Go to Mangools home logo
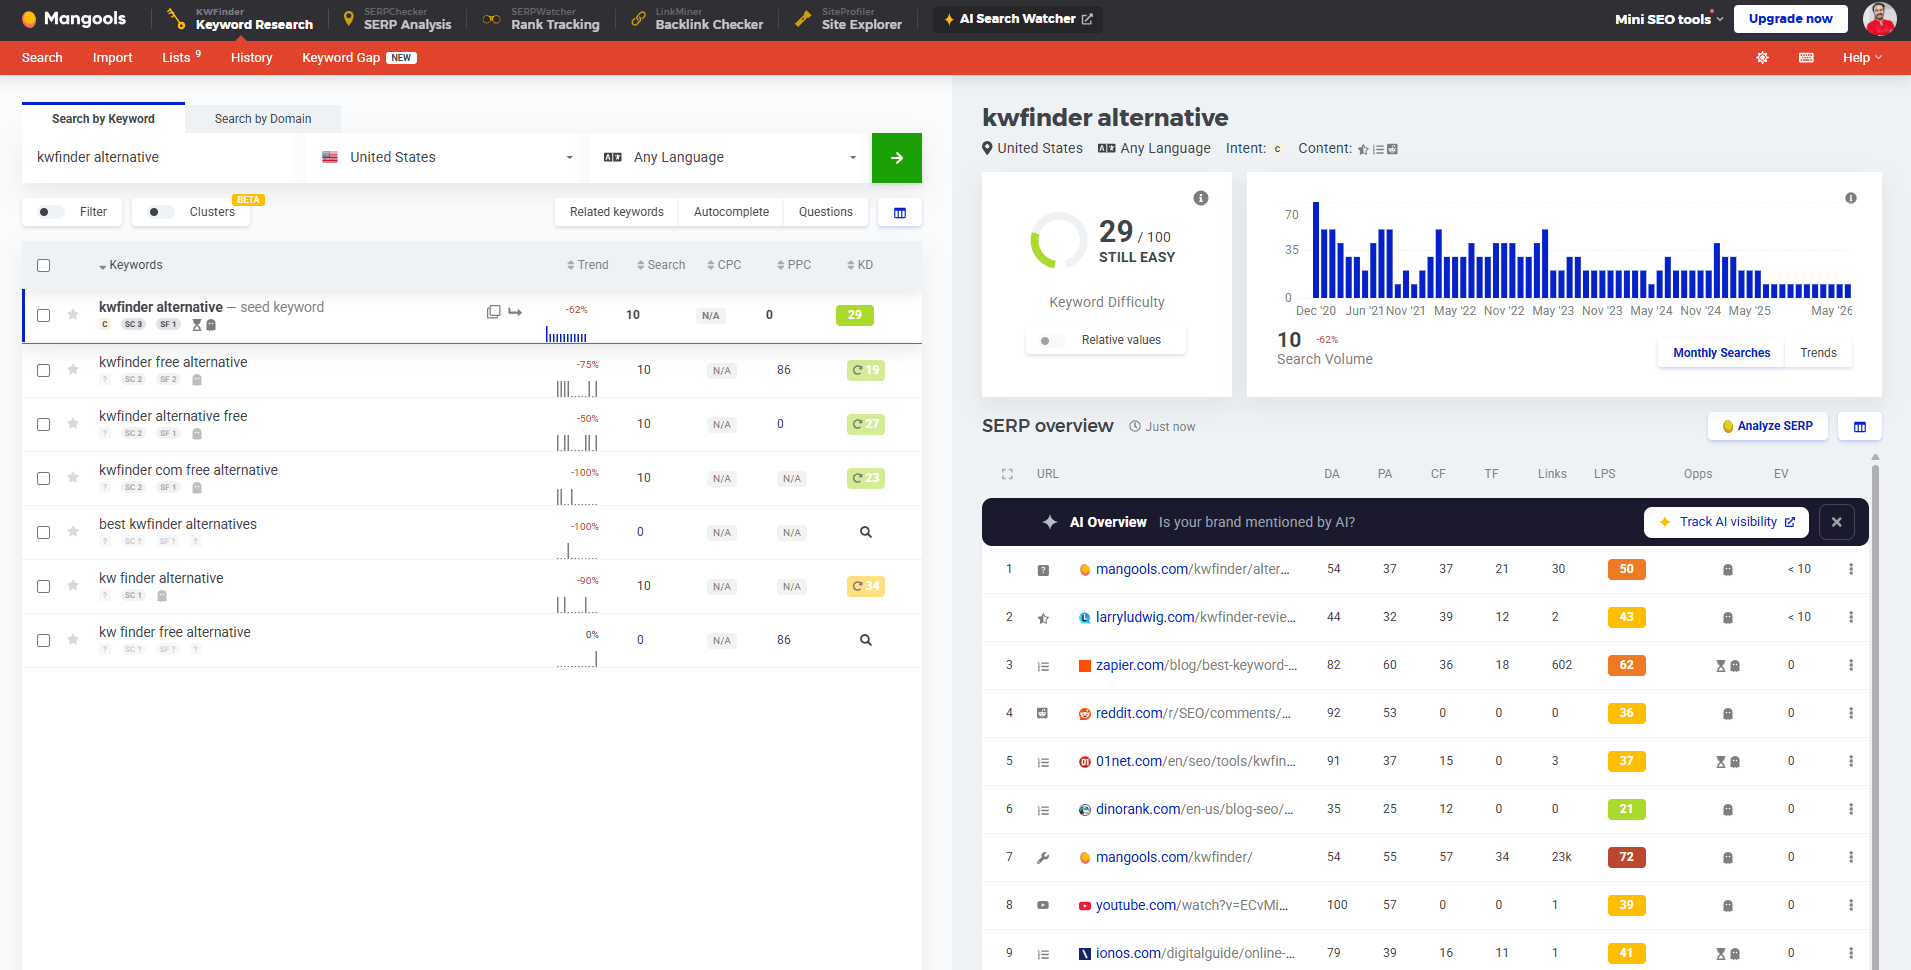1911x970 pixels. click(x=74, y=19)
